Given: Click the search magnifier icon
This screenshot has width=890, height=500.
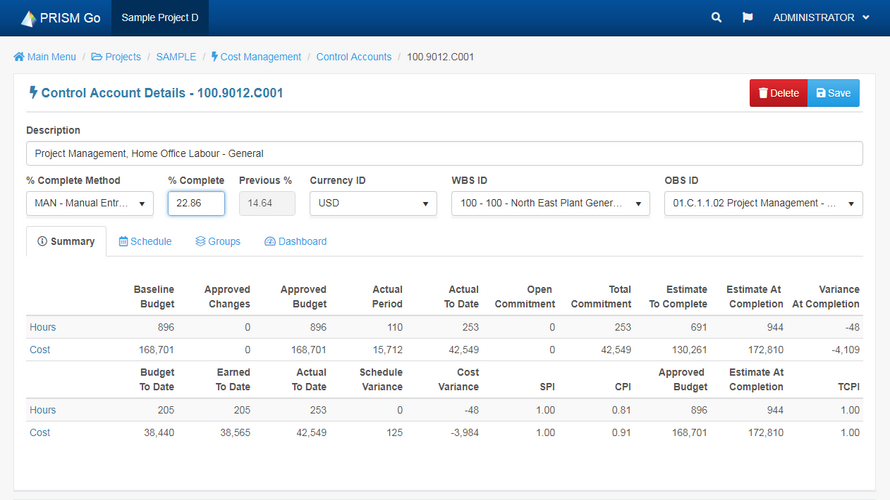Looking at the screenshot, I should (716, 18).
